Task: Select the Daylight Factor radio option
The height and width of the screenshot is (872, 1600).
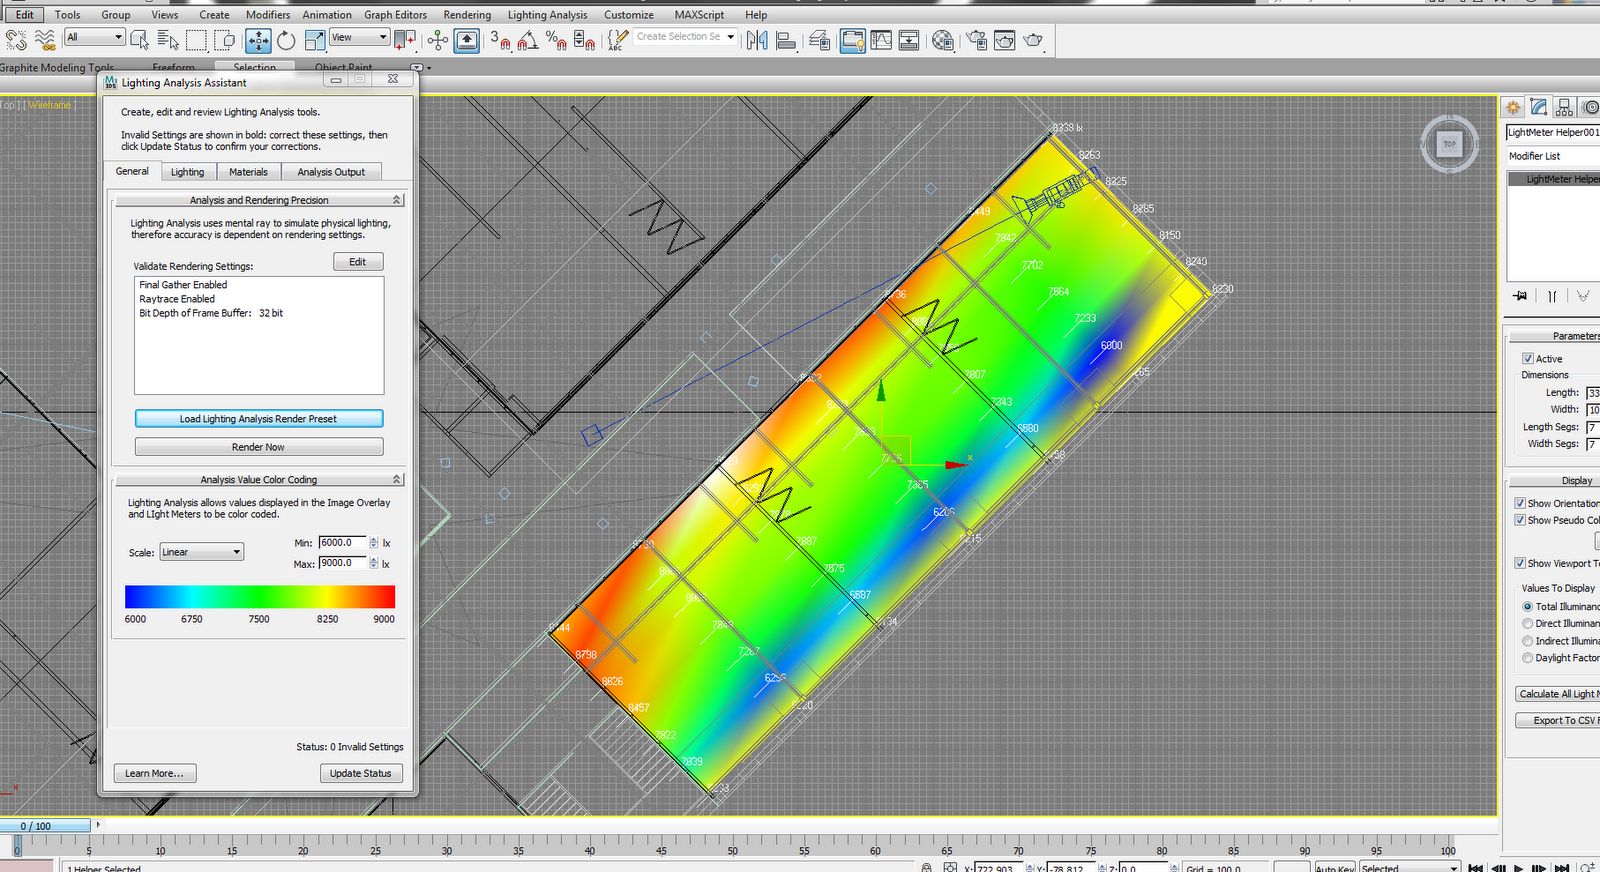Action: coord(1528,658)
